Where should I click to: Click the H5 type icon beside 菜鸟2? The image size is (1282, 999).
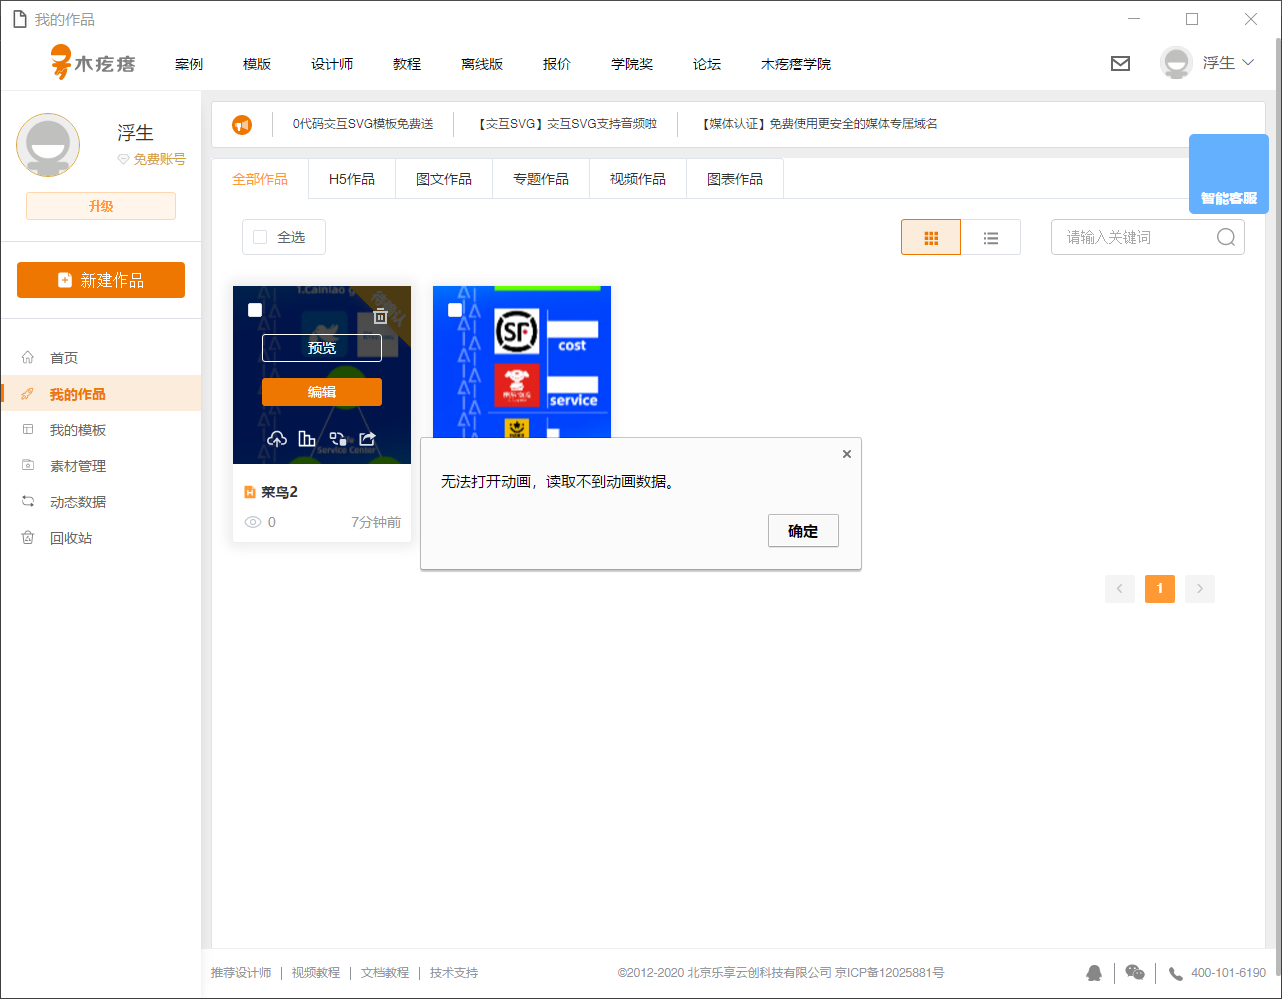point(250,492)
